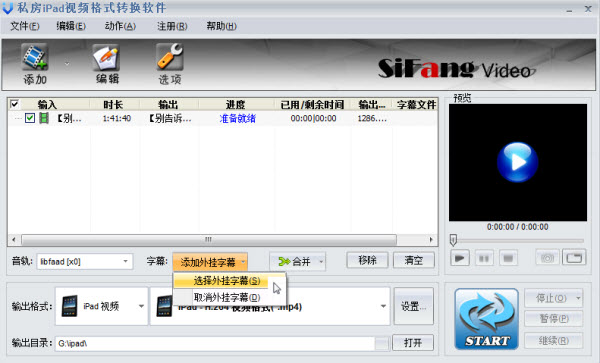Click the 00:00|00:00 time cell
Image resolution: width=600 pixels, height=363 pixels.
pos(313,118)
